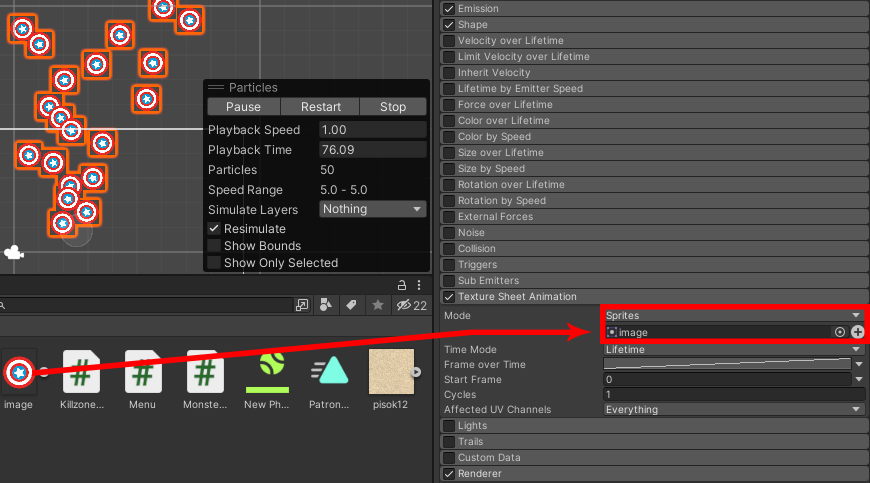Click the object picker circle for image sprite
Viewport: 870px width, 483px height.
click(x=839, y=332)
